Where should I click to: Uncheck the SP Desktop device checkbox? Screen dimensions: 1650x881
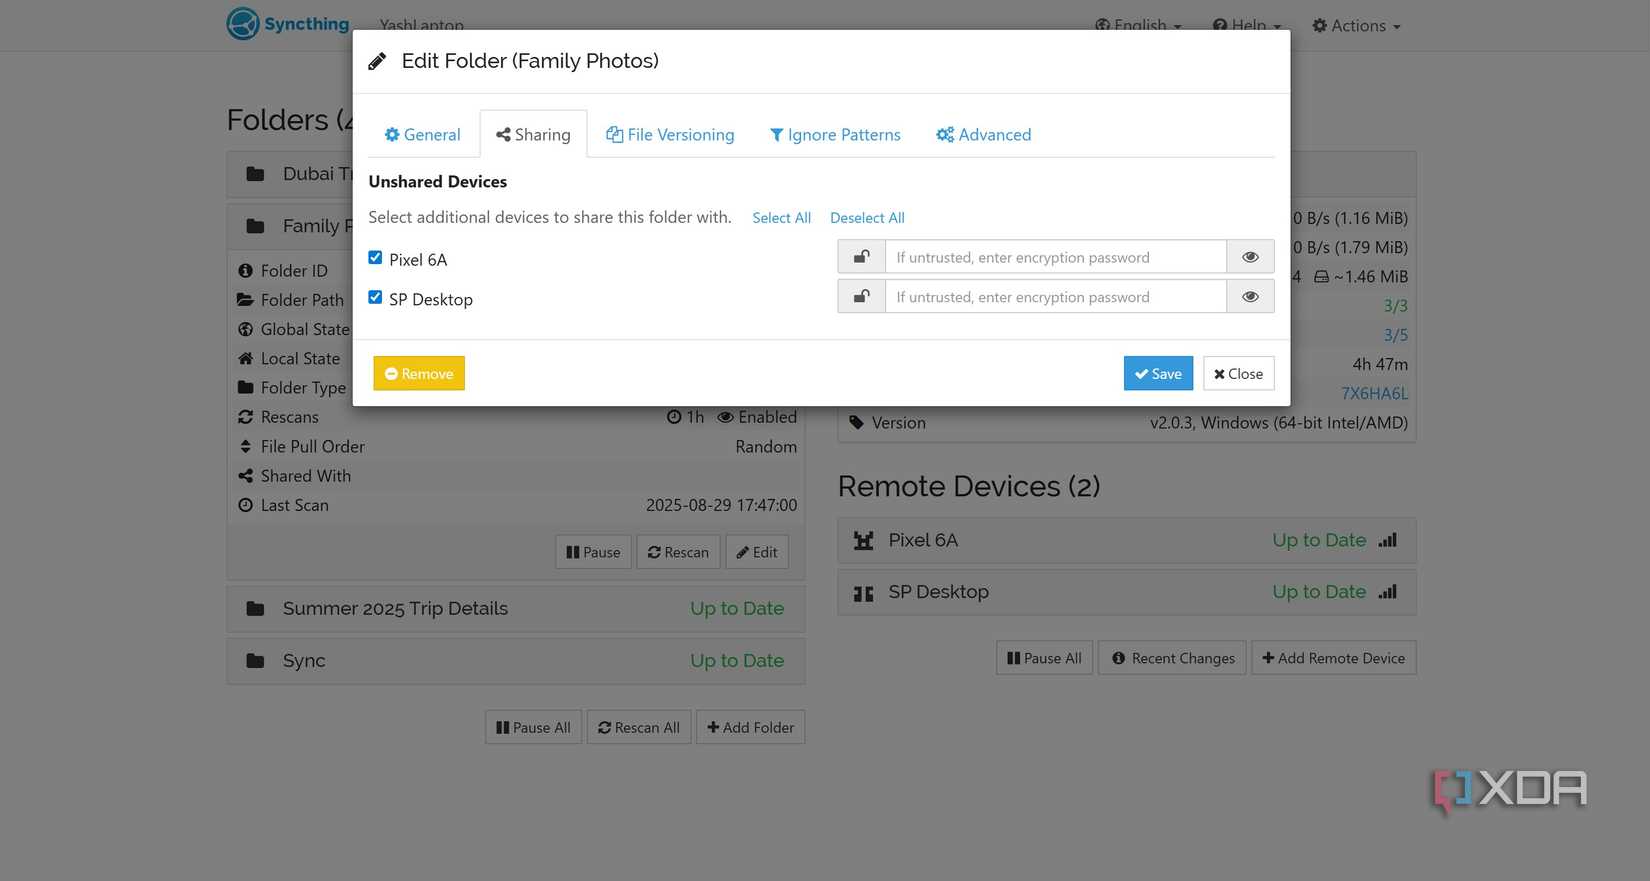pos(375,298)
